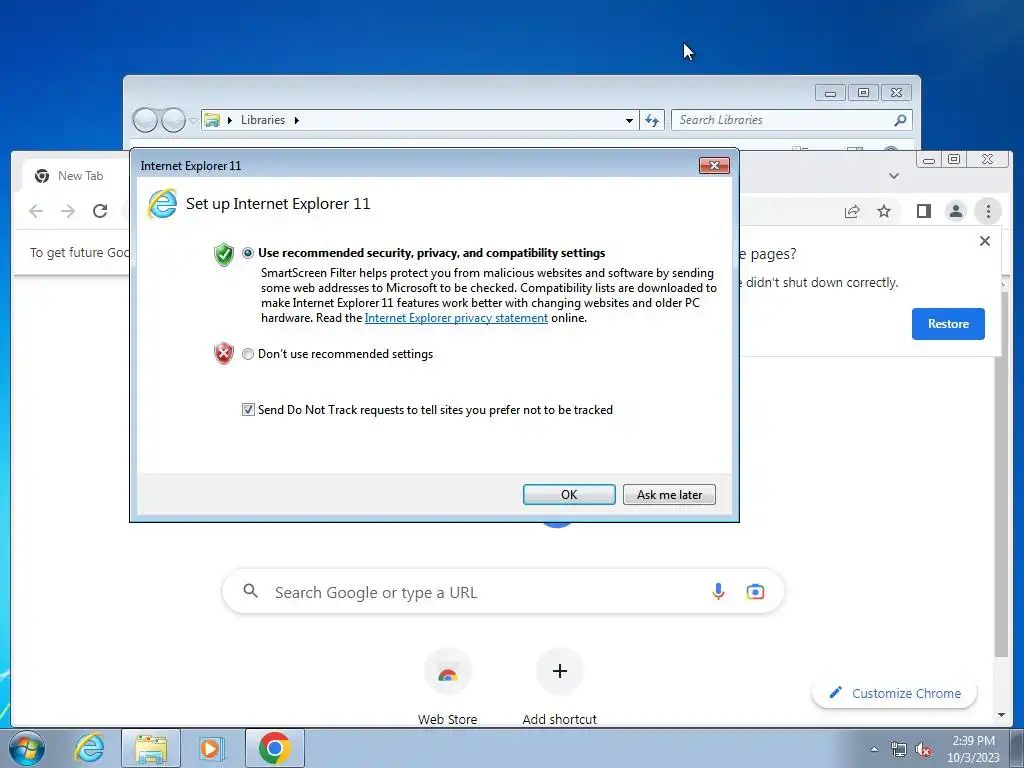Bookmark this tab with star icon
Screen dimensions: 1024x768
[x=884, y=211]
